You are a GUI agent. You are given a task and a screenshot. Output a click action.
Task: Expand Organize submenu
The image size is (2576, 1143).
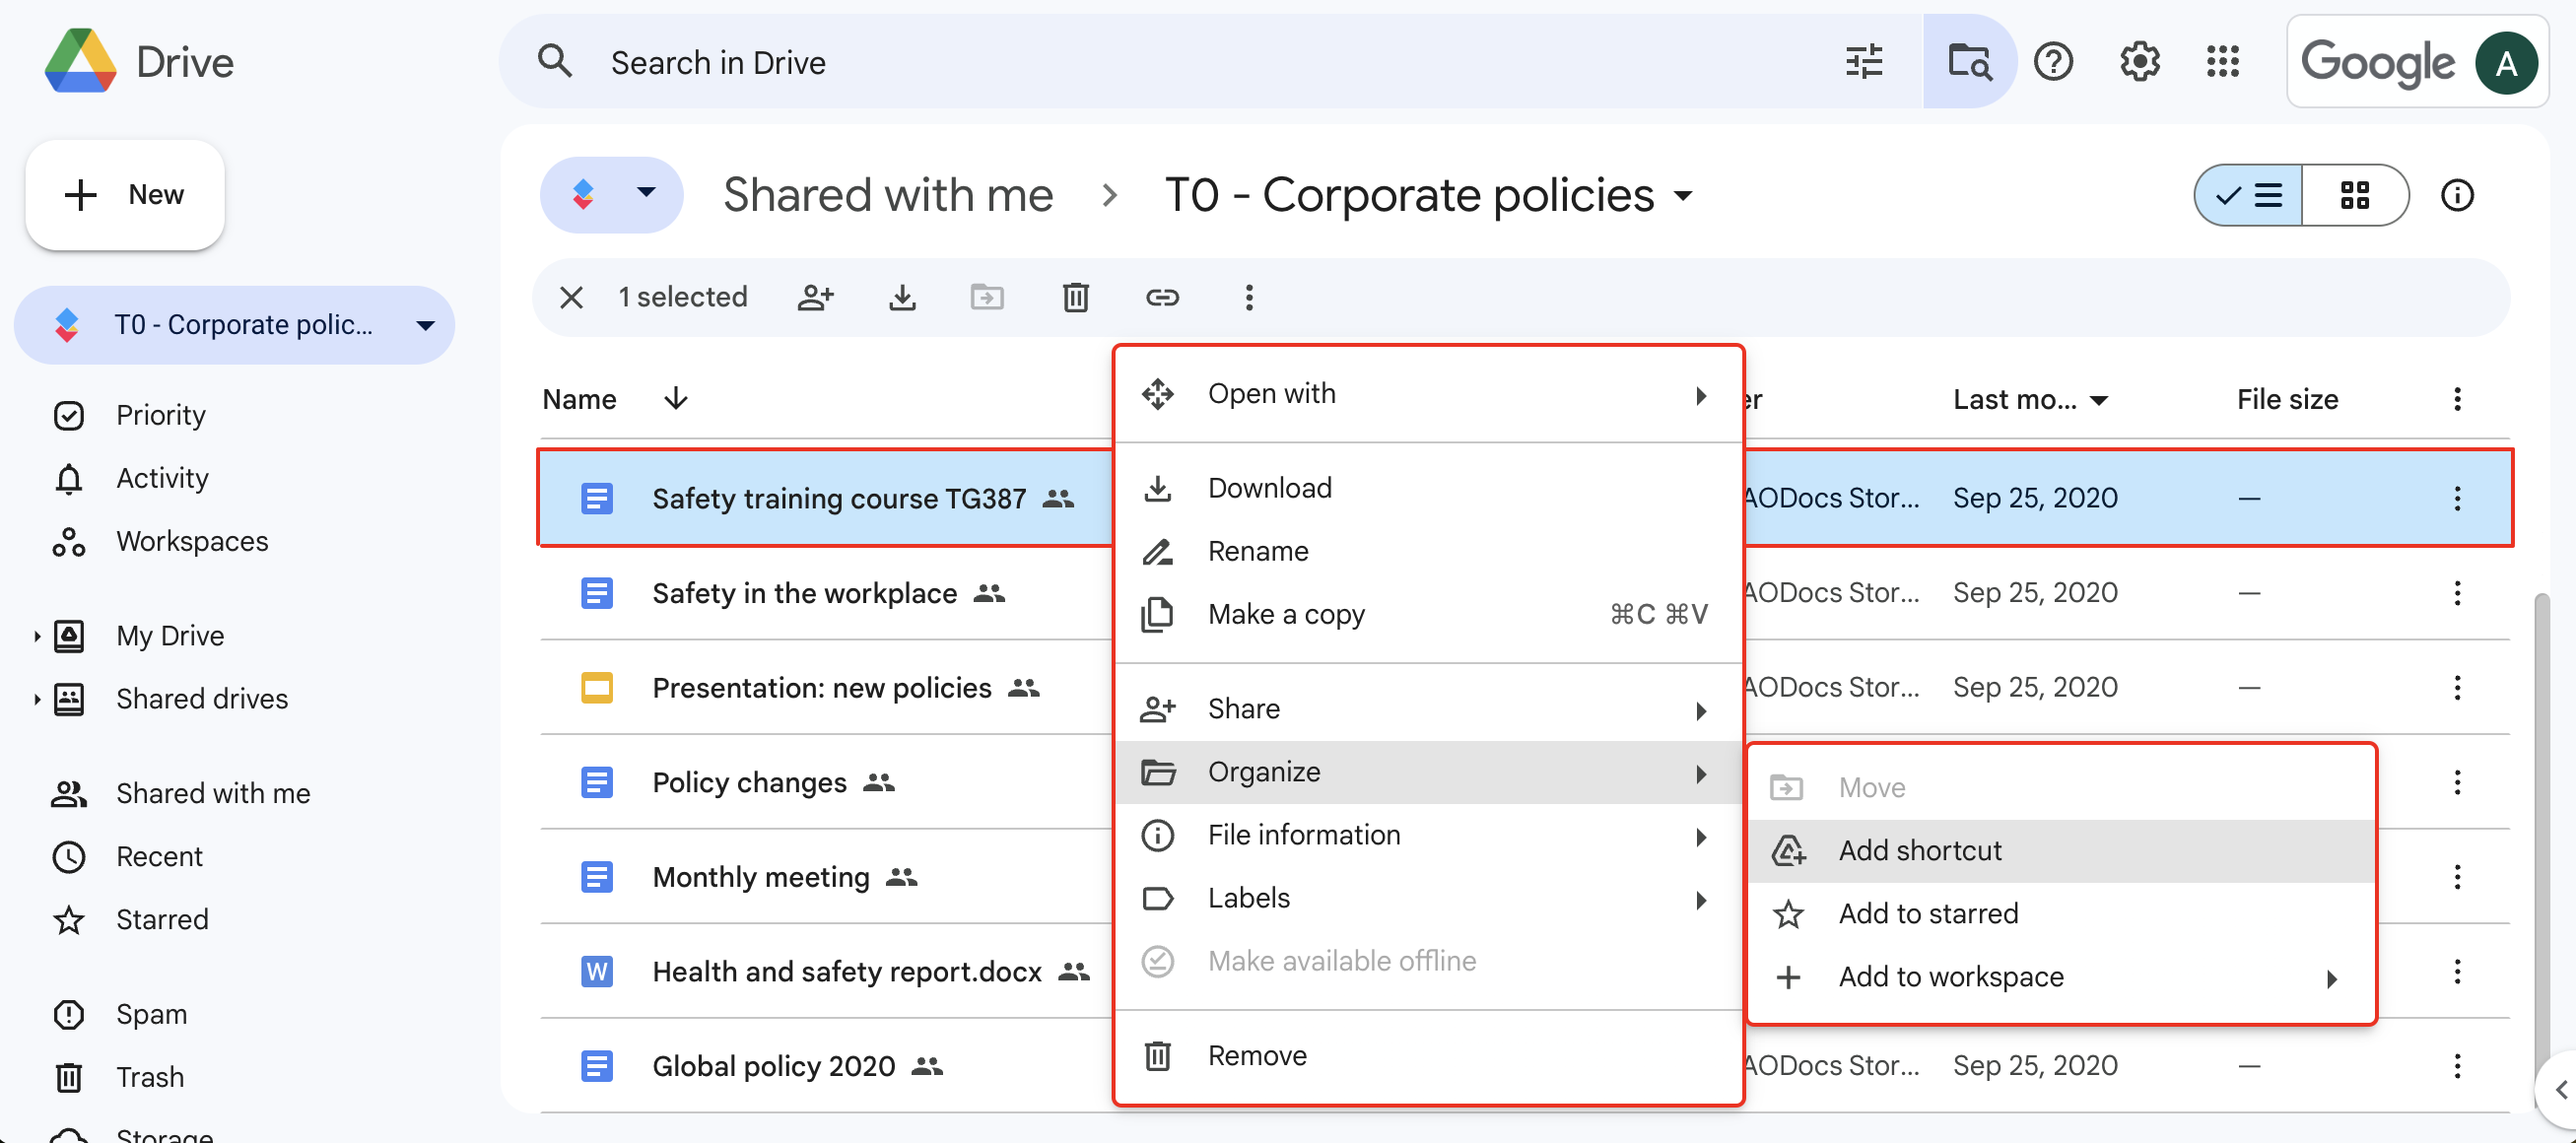(x=1428, y=772)
